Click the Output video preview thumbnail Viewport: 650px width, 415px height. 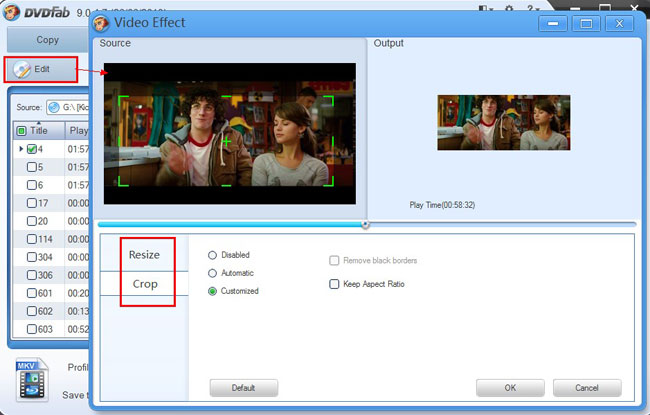504,123
